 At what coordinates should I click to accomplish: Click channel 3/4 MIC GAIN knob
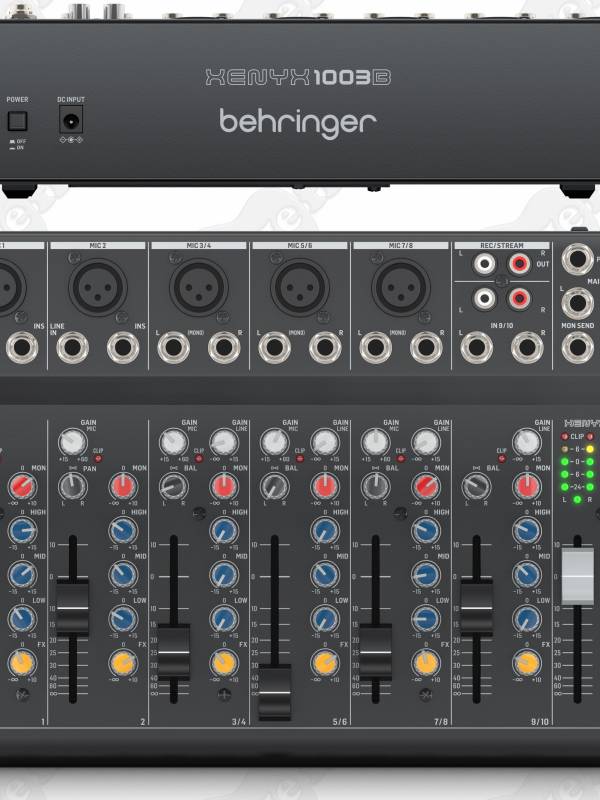(x=173, y=442)
